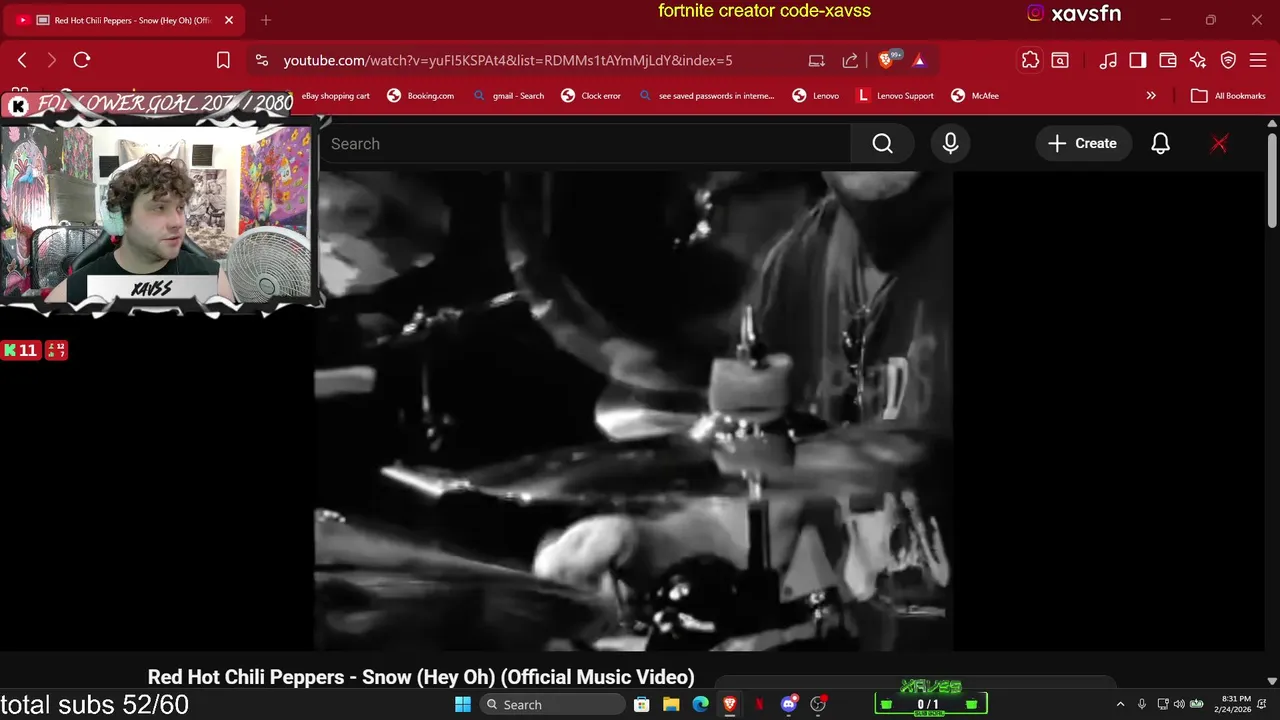1280x720 pixels.
Task: Open the Brave Rewards triangle icon
Action: [919, 60]
